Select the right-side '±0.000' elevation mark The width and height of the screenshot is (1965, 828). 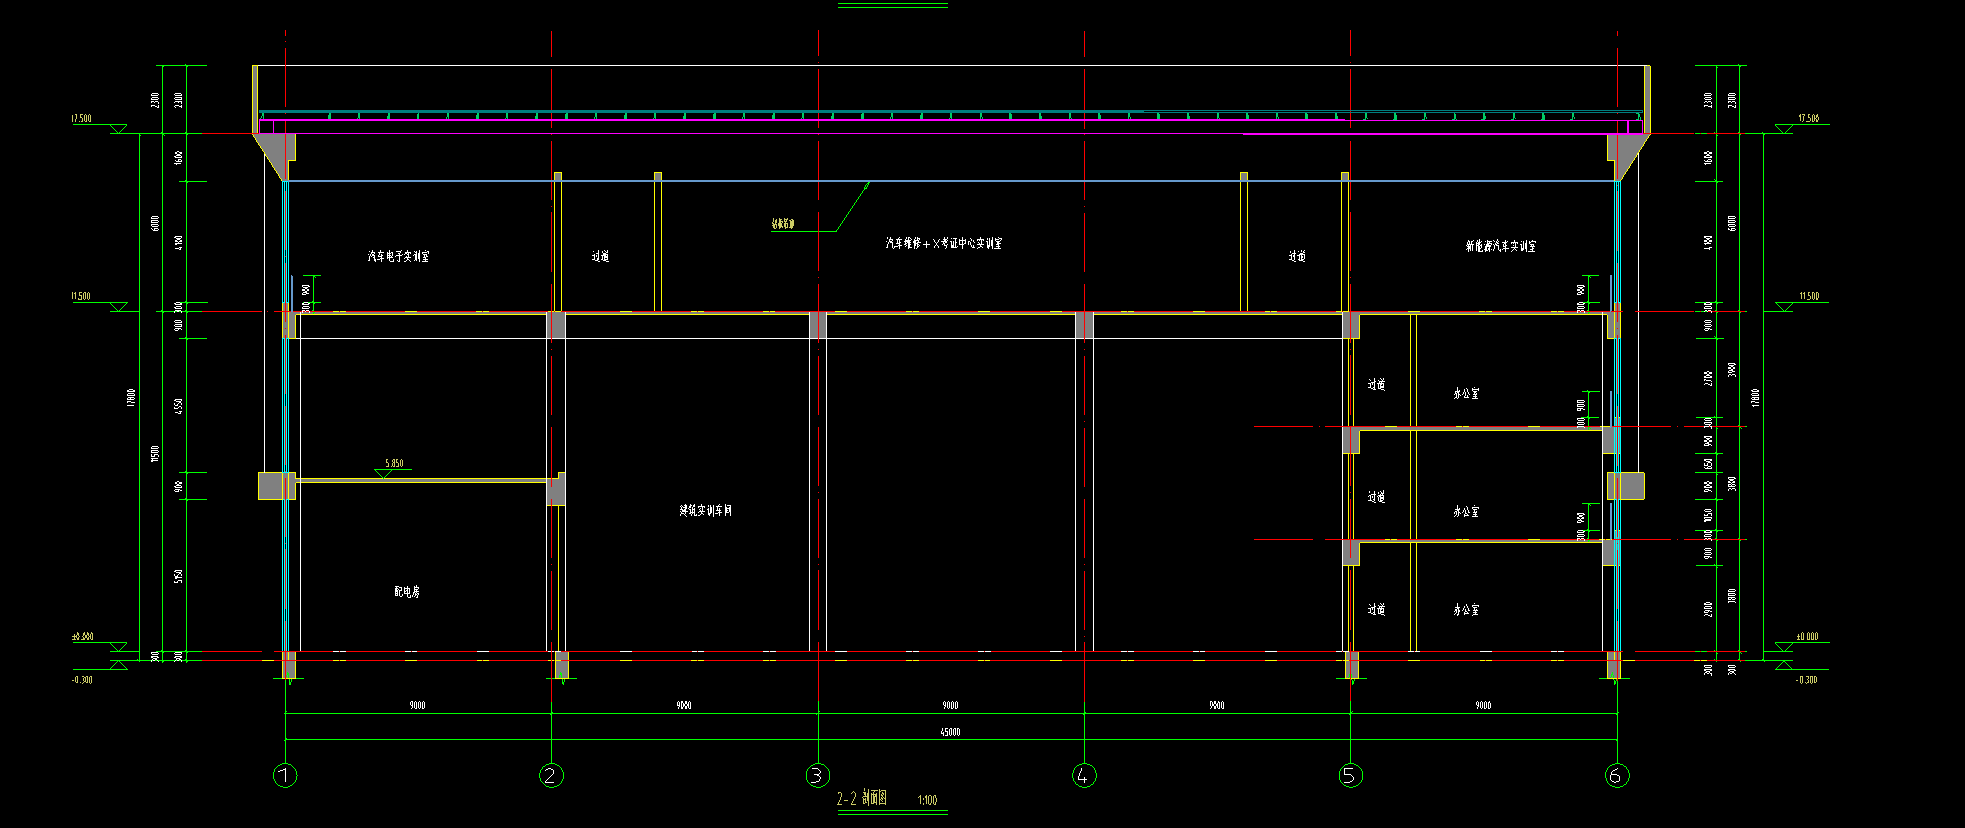[1807, 636]
